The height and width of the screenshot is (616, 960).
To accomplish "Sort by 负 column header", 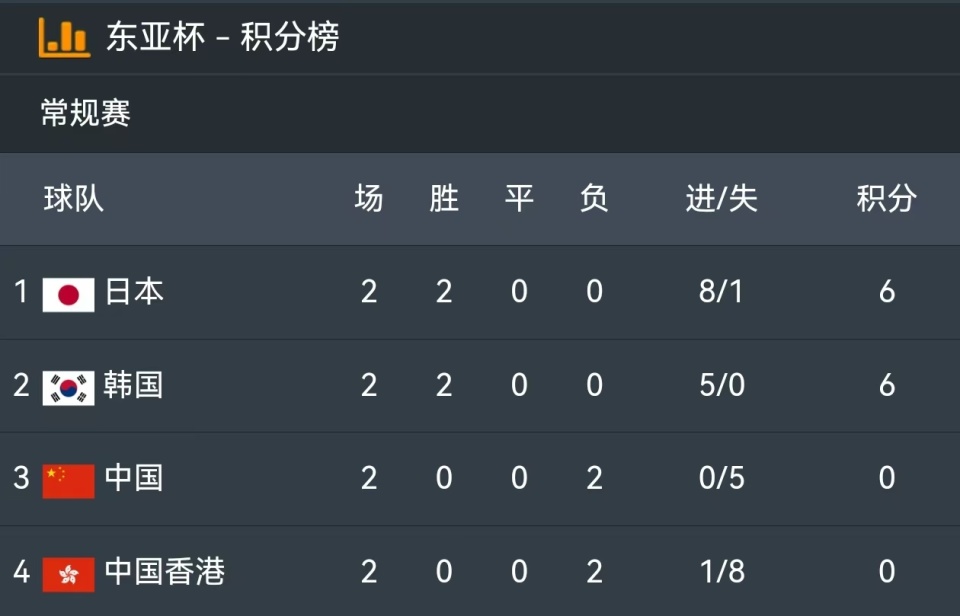I will 594,198.
